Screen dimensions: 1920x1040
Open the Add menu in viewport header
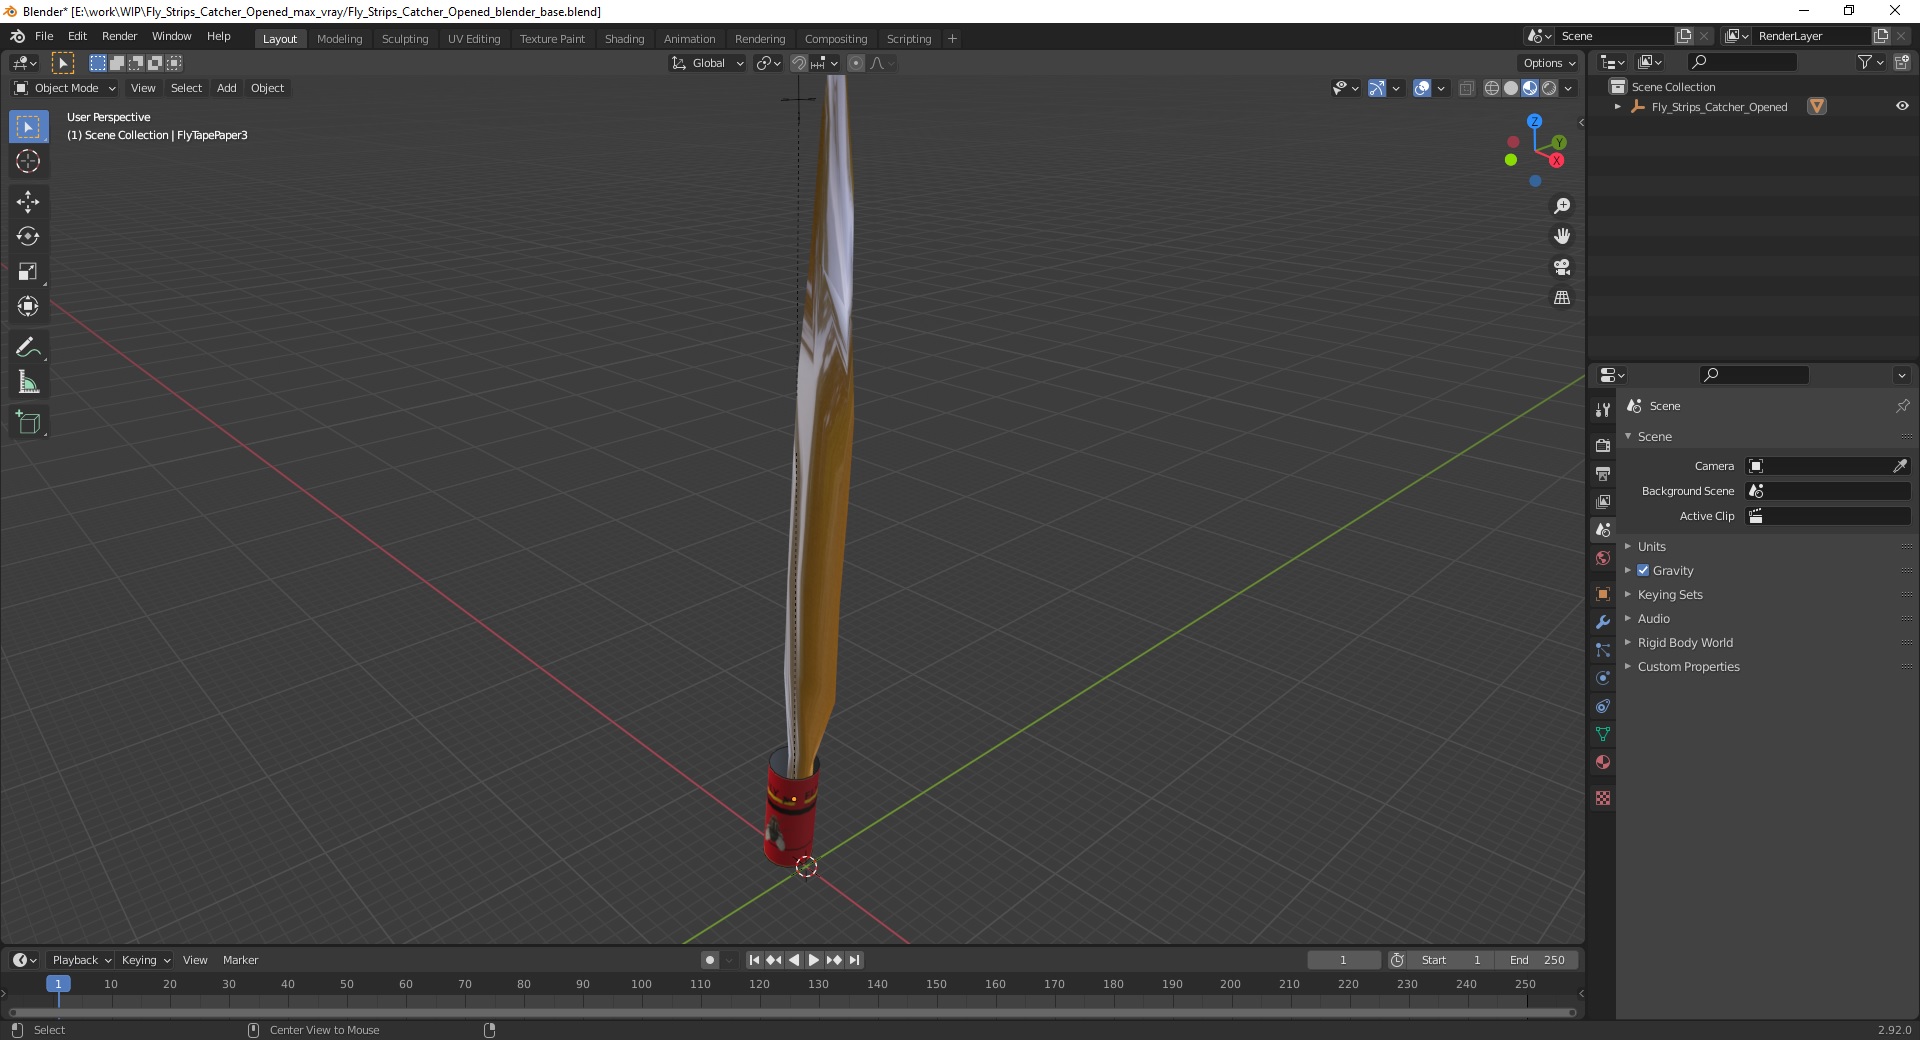(227, 88)
